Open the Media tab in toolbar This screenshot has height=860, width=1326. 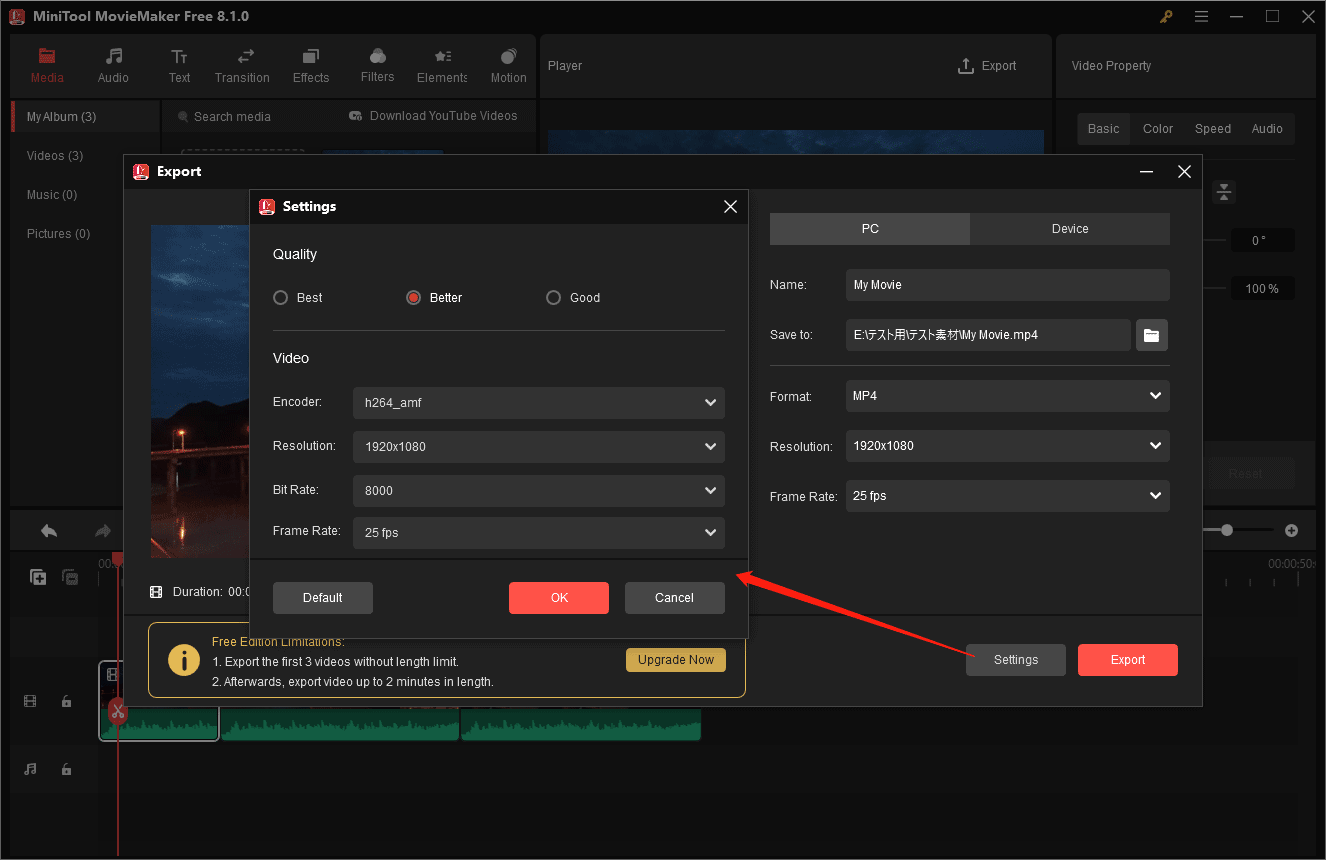47,66
